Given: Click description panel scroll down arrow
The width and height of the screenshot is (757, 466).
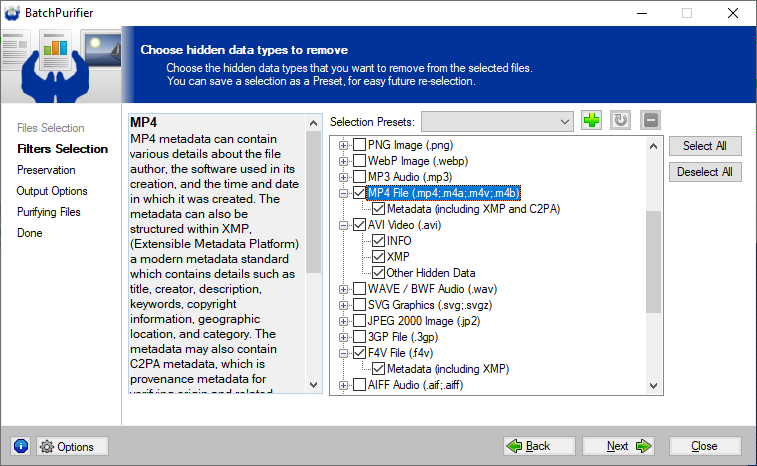Looking at the screenshot, I should coord(313,385).
